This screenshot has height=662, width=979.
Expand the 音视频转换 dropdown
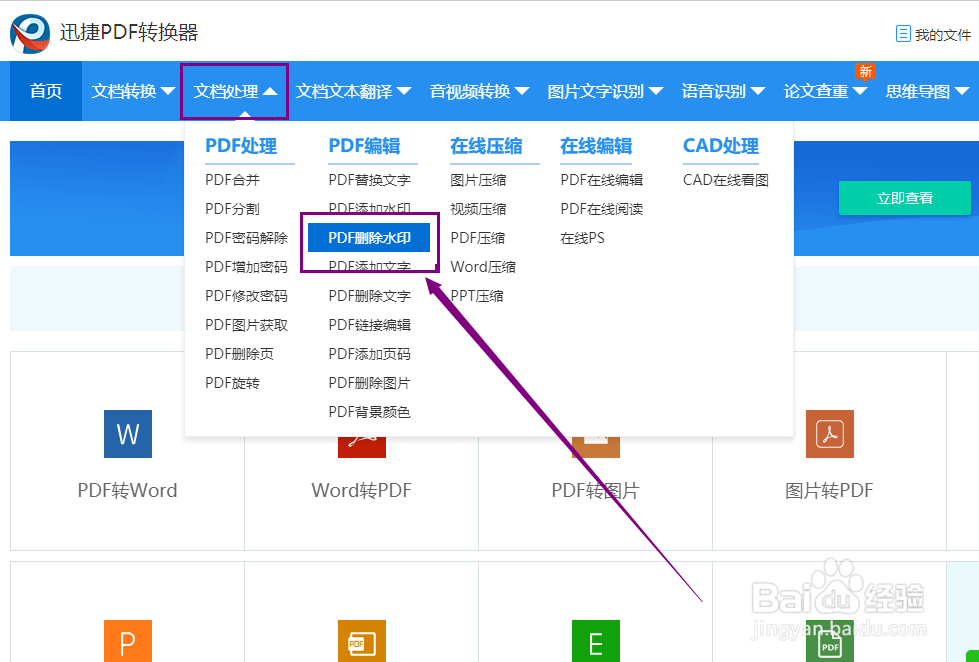tap(470, 90)
